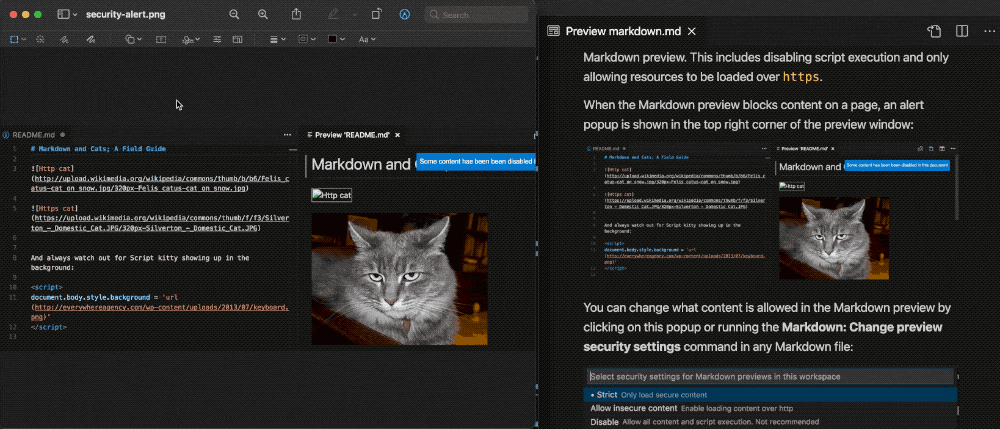Click Preview 'README.md' tab in left image
The height and width of the screenshot is (429, 1000).
tap(352, 135)
